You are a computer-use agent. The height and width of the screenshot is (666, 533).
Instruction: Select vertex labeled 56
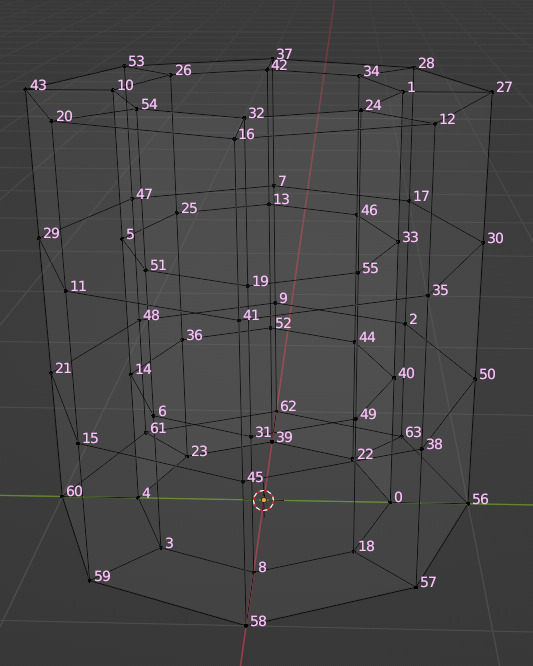coord(468,503)
